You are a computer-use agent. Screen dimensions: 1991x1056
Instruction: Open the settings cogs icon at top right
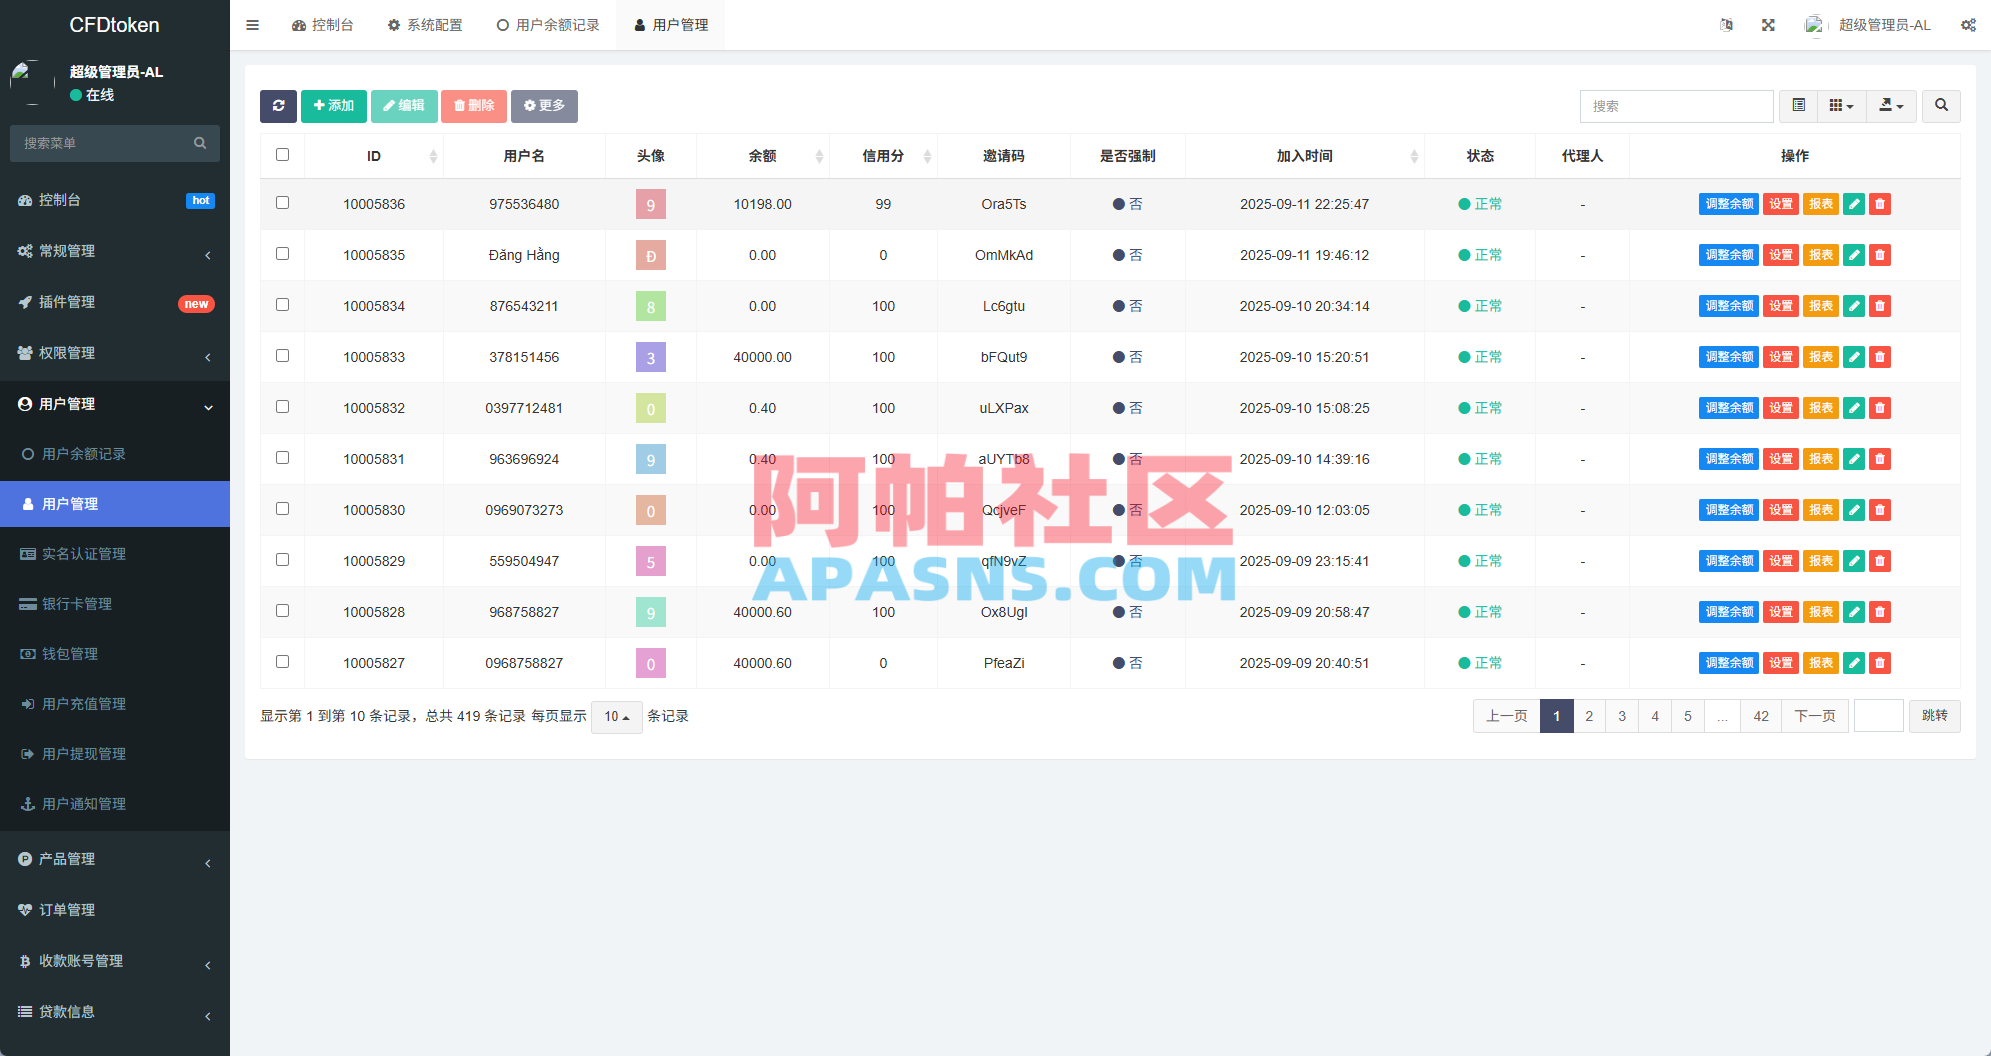point(1968,25)
